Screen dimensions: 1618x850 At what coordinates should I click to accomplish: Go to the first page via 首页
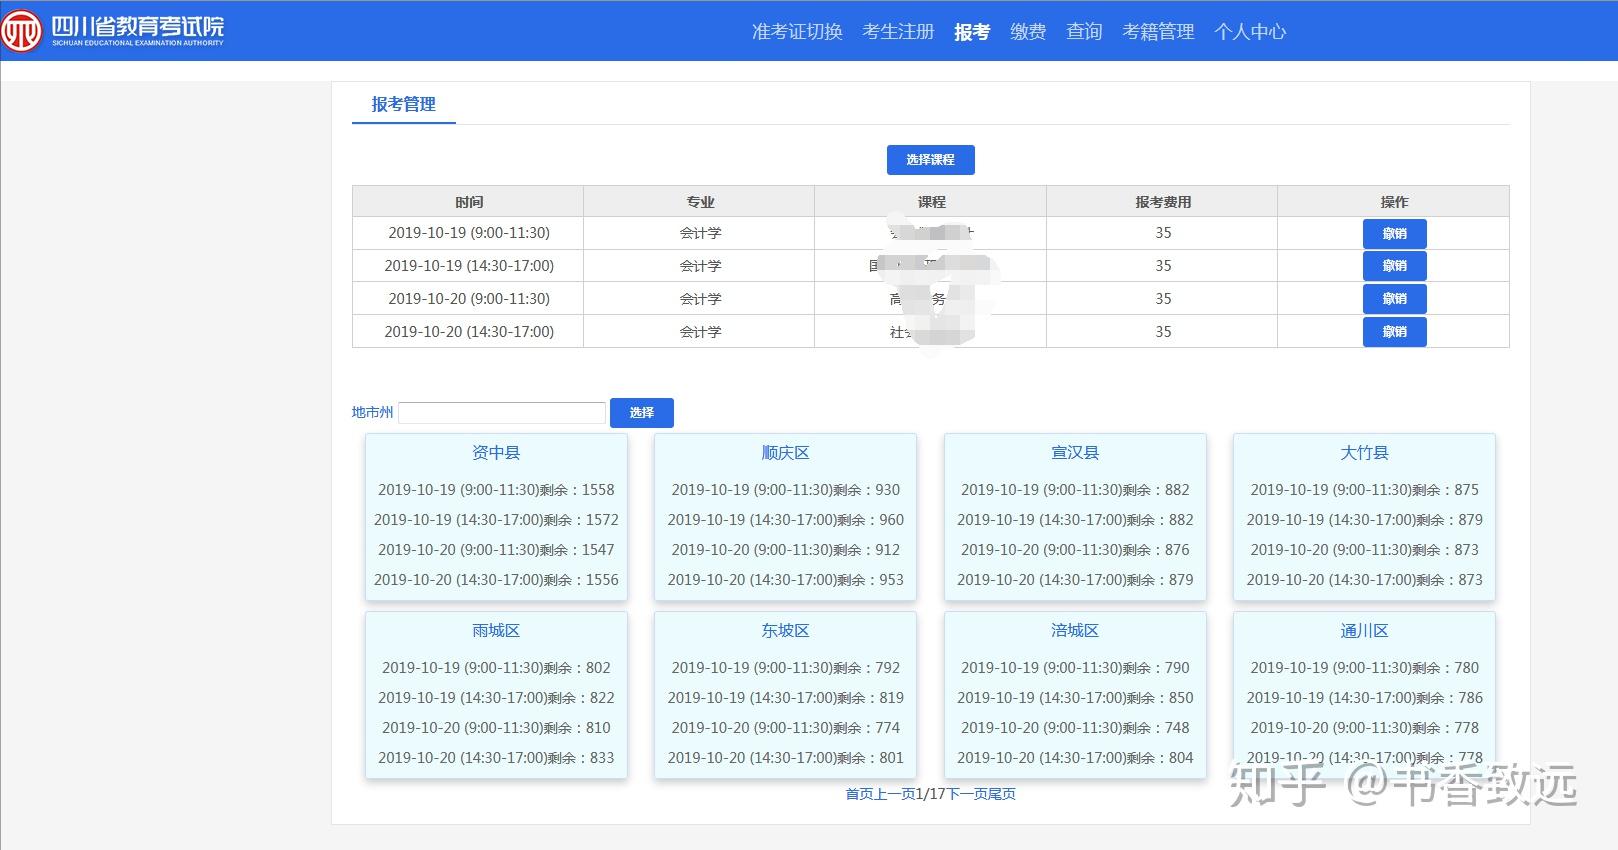click(860, 794)
